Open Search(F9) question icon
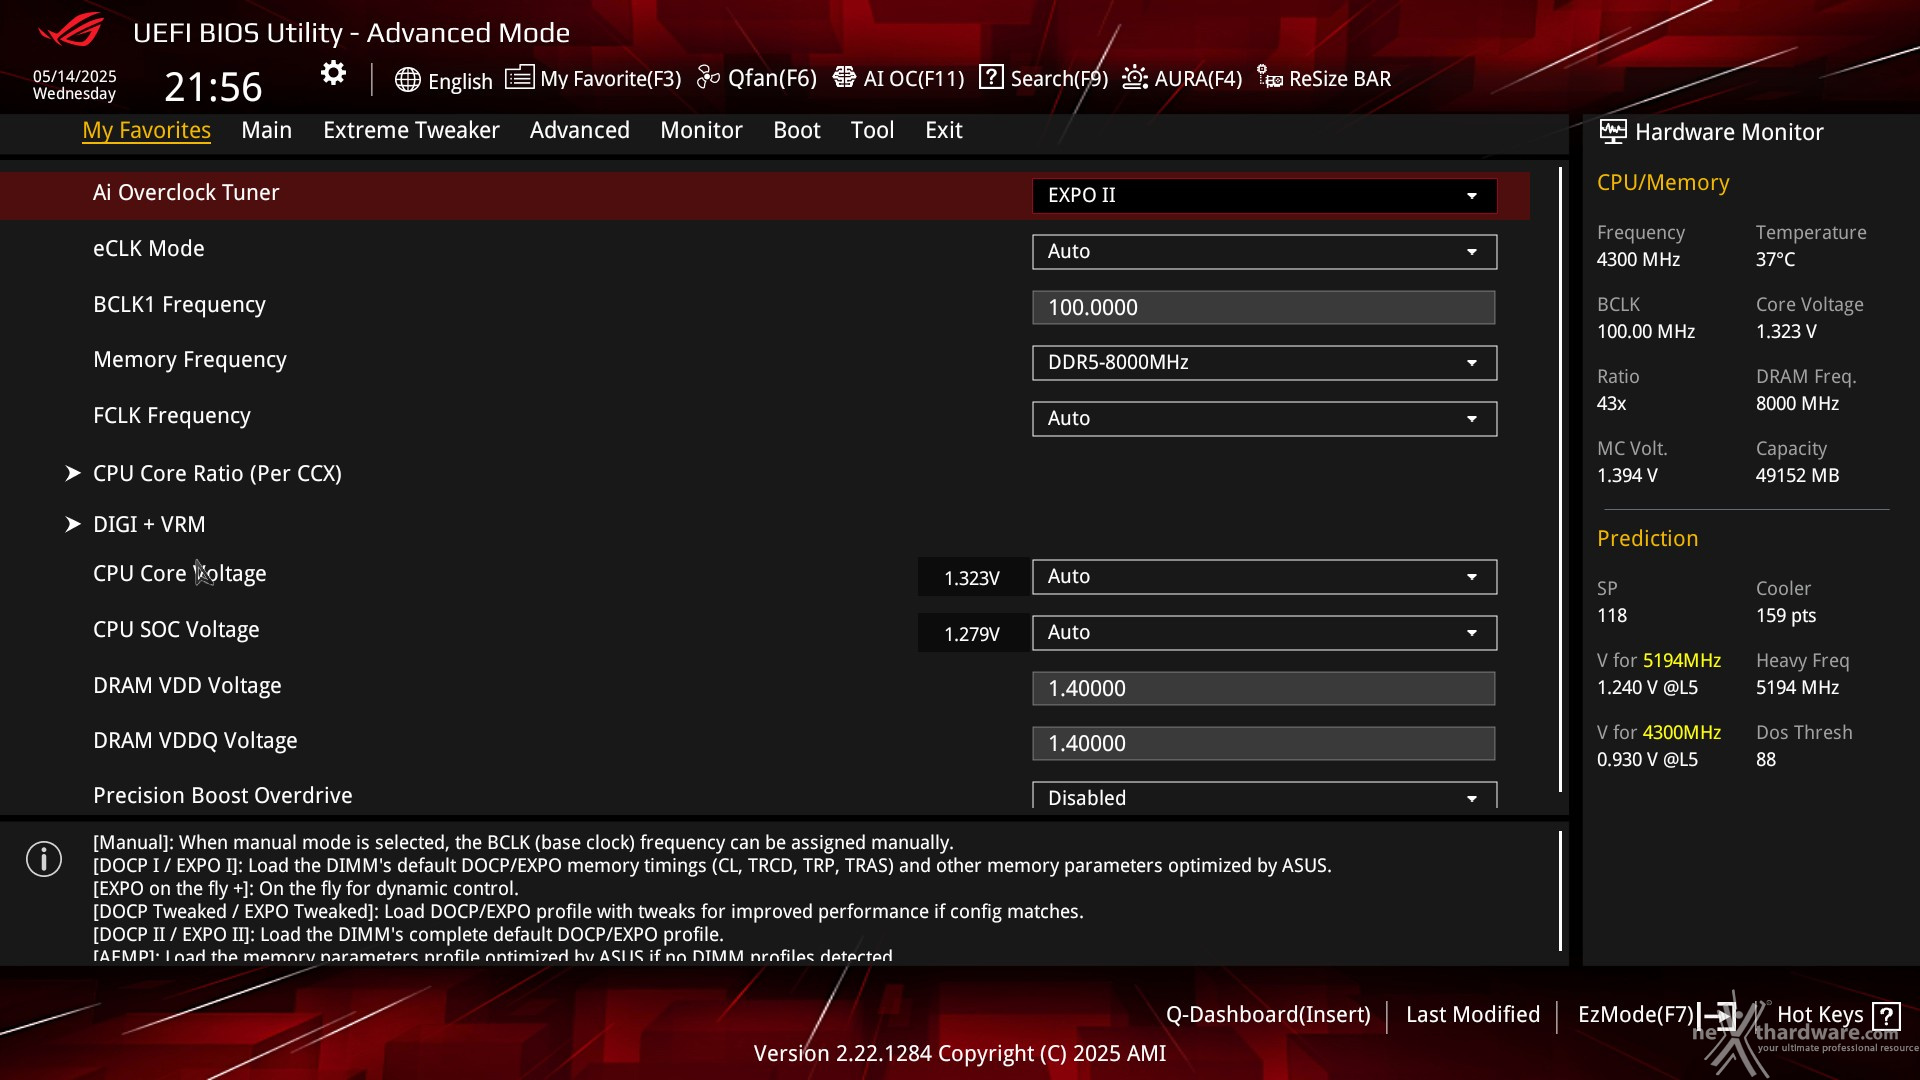Screen dimensions: 1920x1080 click(x=991, y=77)
